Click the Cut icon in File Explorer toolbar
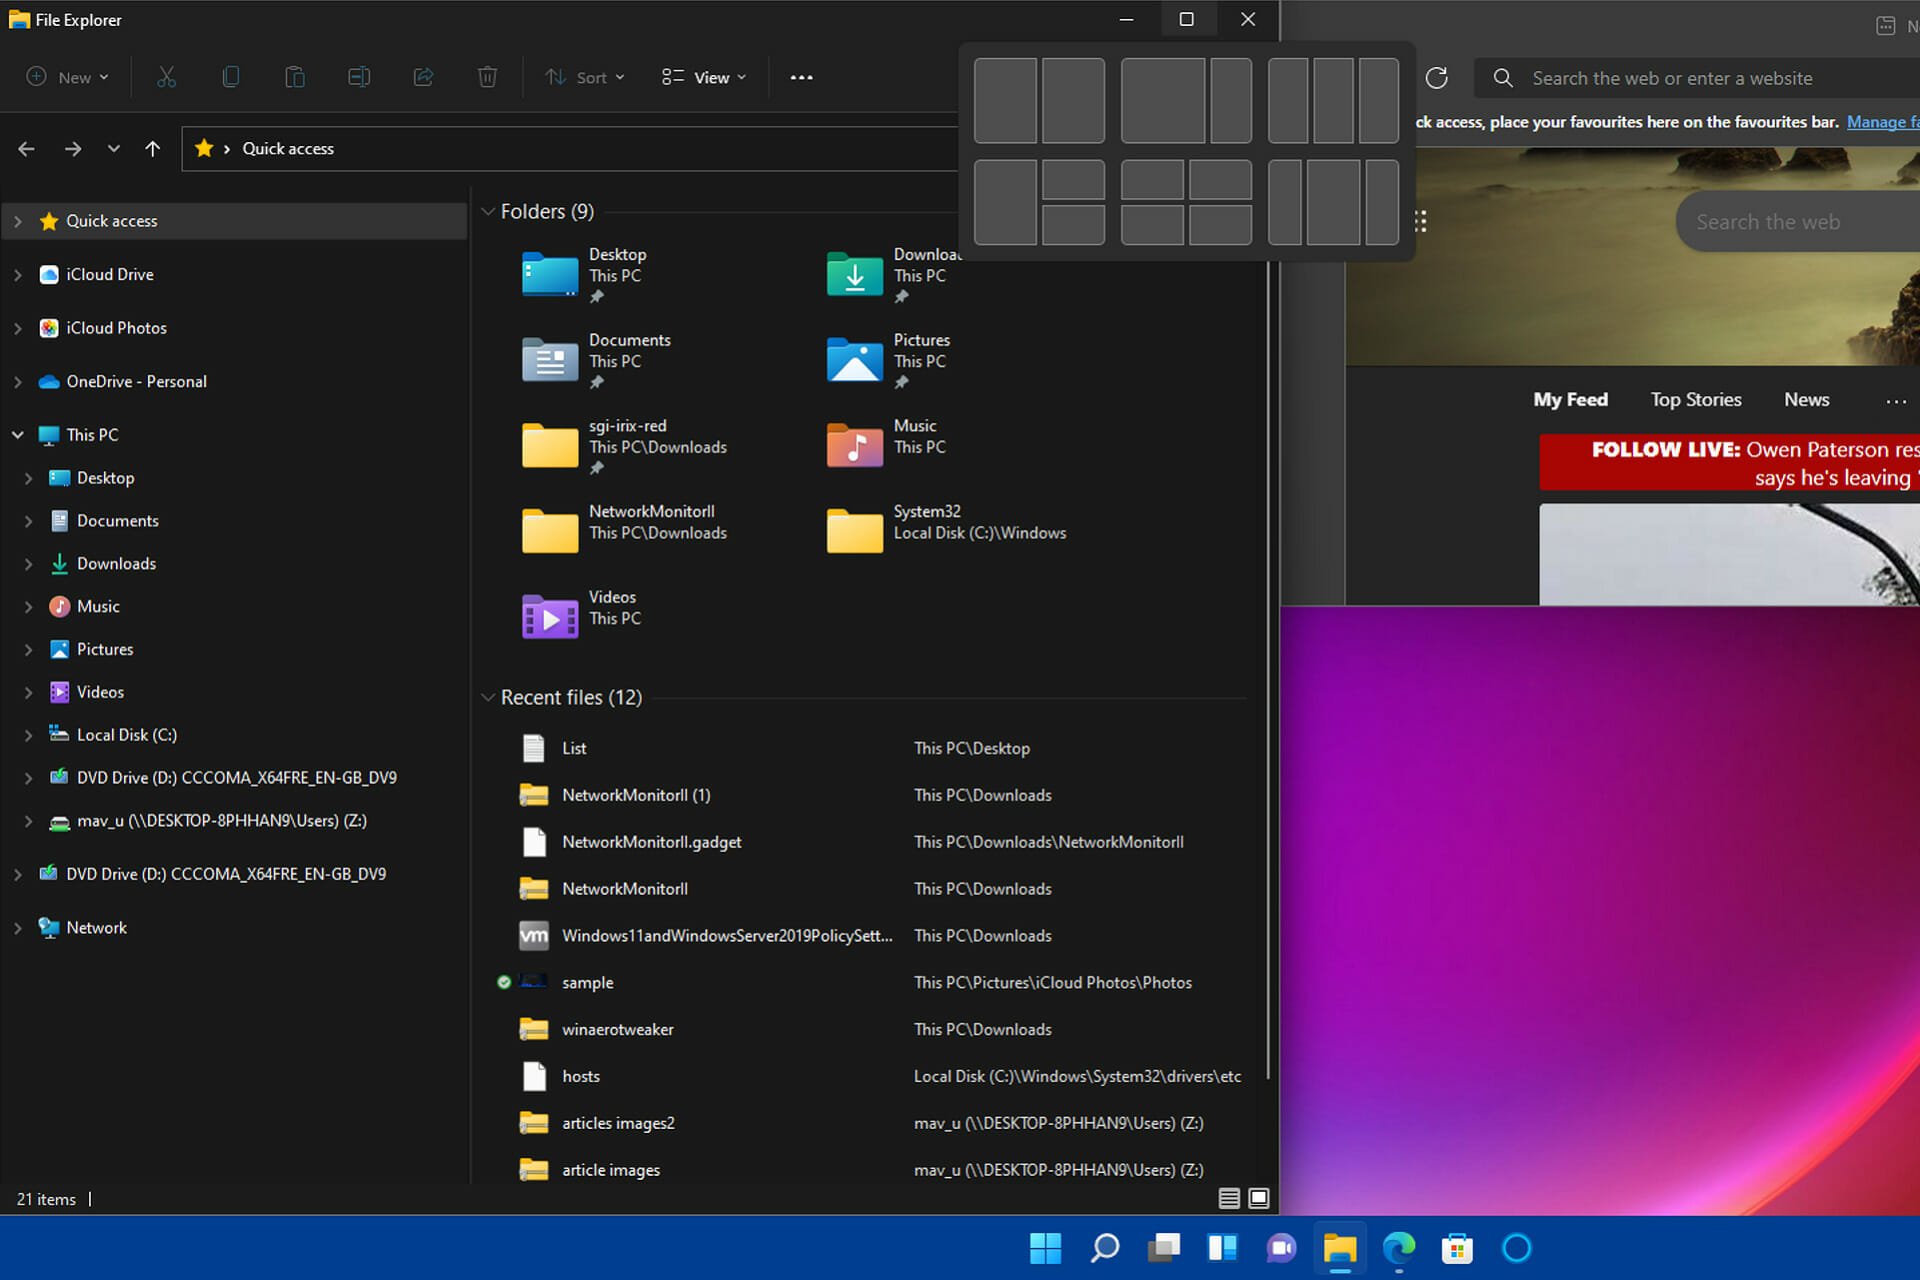Screen dimensions: 1920x1280 tap(166, 77)
